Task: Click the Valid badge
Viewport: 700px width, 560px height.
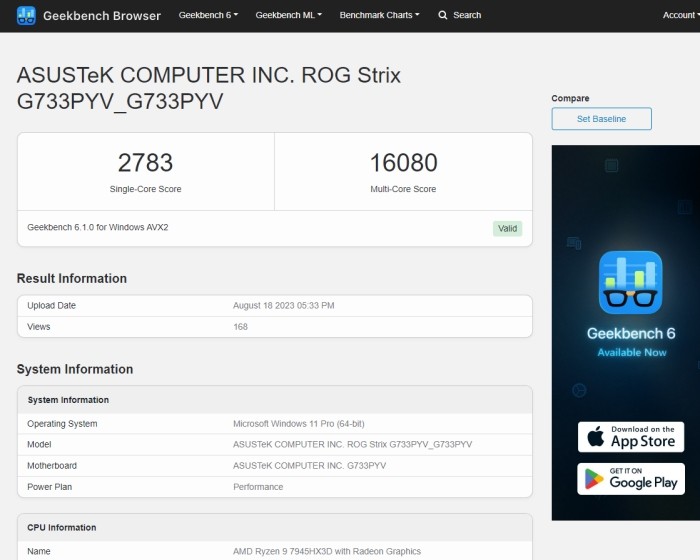Action: (x=507, y=229)
